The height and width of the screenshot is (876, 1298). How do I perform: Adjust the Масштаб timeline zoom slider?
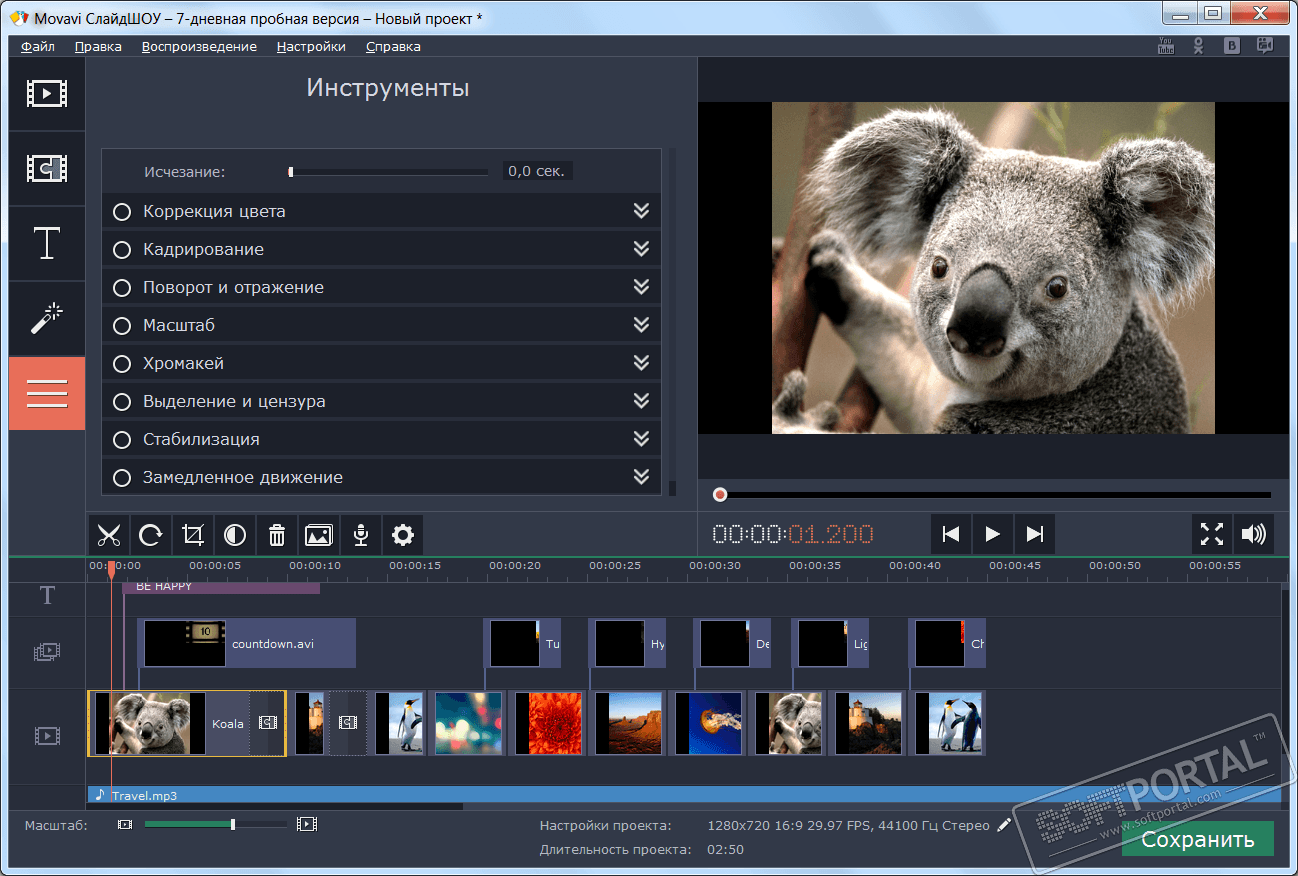point(215,824)
